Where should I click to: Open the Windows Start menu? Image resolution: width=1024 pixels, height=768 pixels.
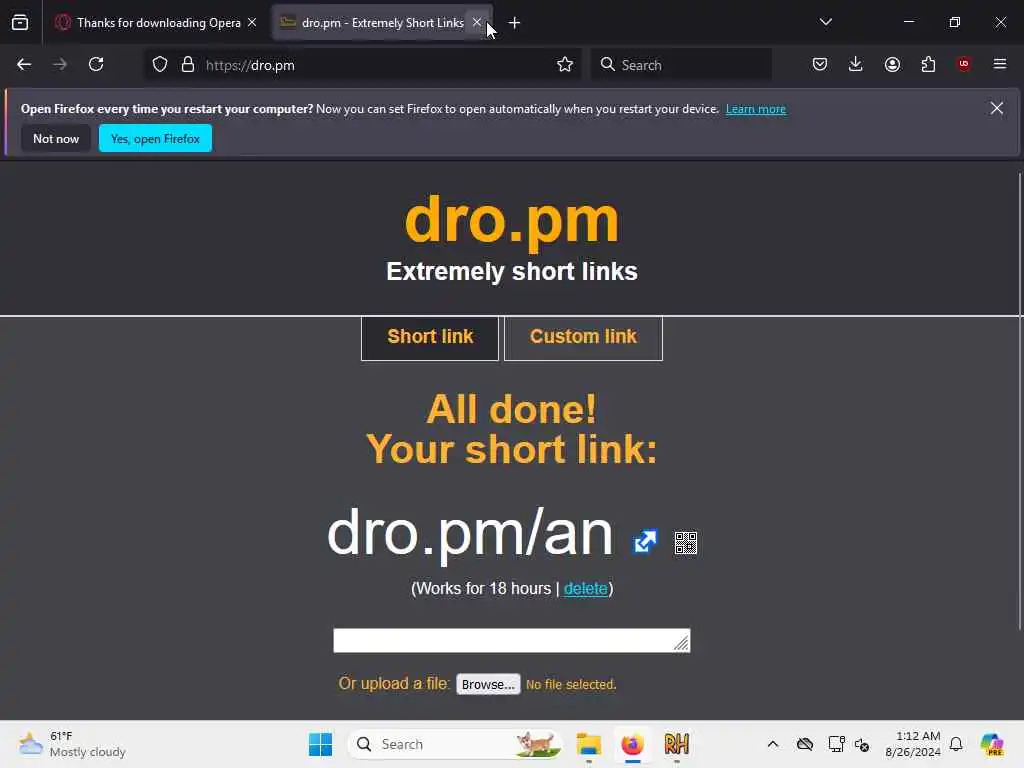pyautogui.click(x=320, y=744)
